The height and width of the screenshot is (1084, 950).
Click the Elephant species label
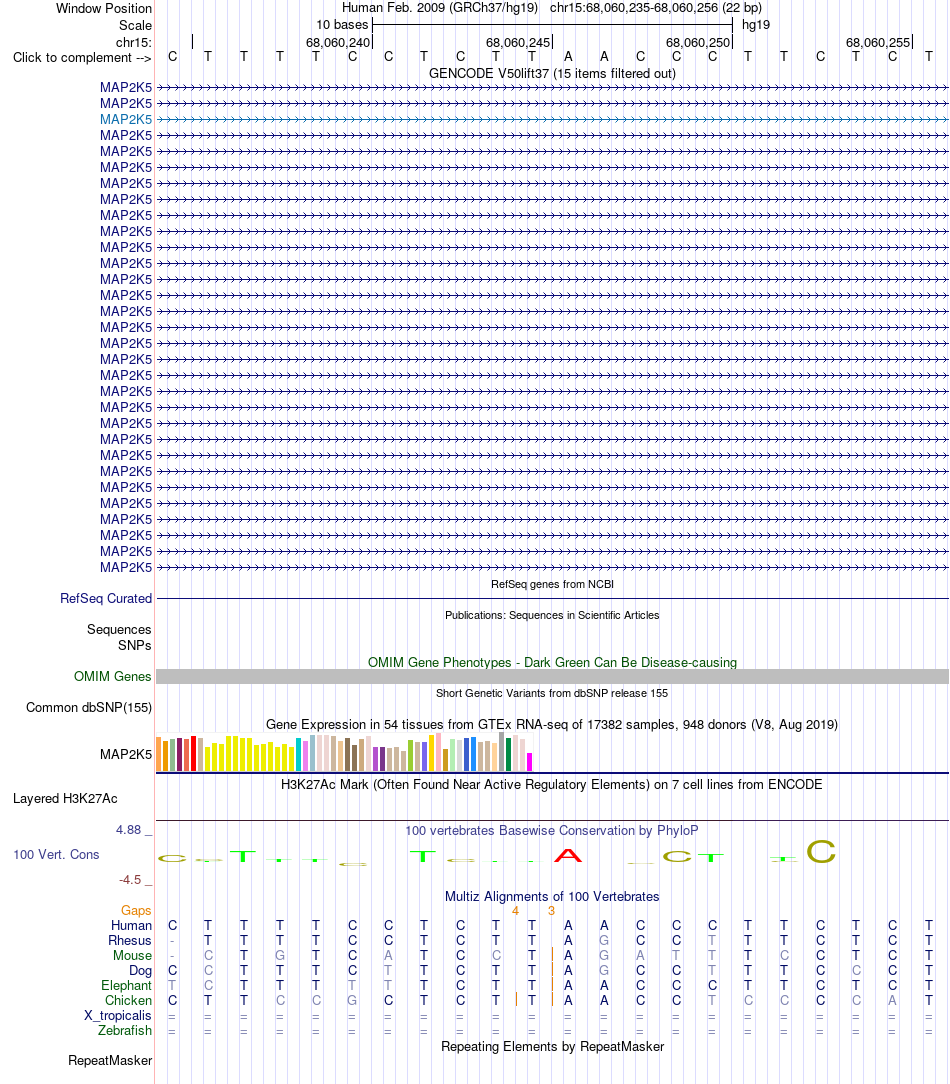pos(127,986)
